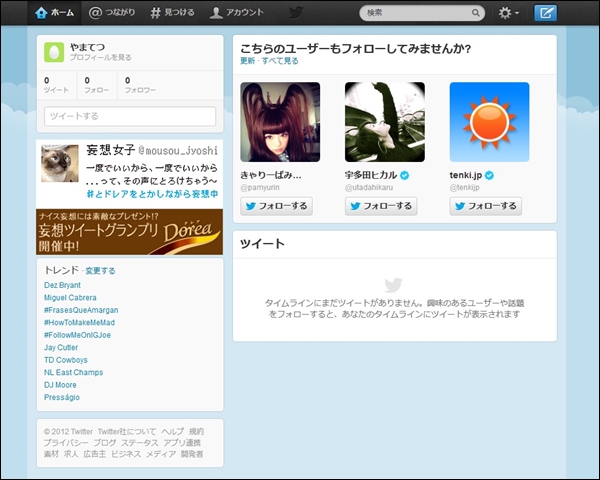Follow @tenkijp with フォローする button
Image resolution: width=600 pixels, height=480 pixels.
click(486, 206)
